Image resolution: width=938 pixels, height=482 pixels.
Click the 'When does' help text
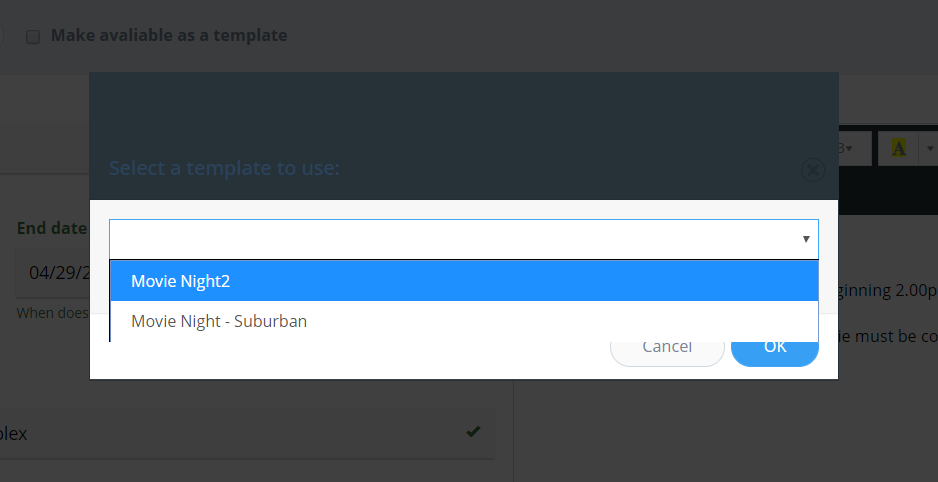tap(53, 313)
